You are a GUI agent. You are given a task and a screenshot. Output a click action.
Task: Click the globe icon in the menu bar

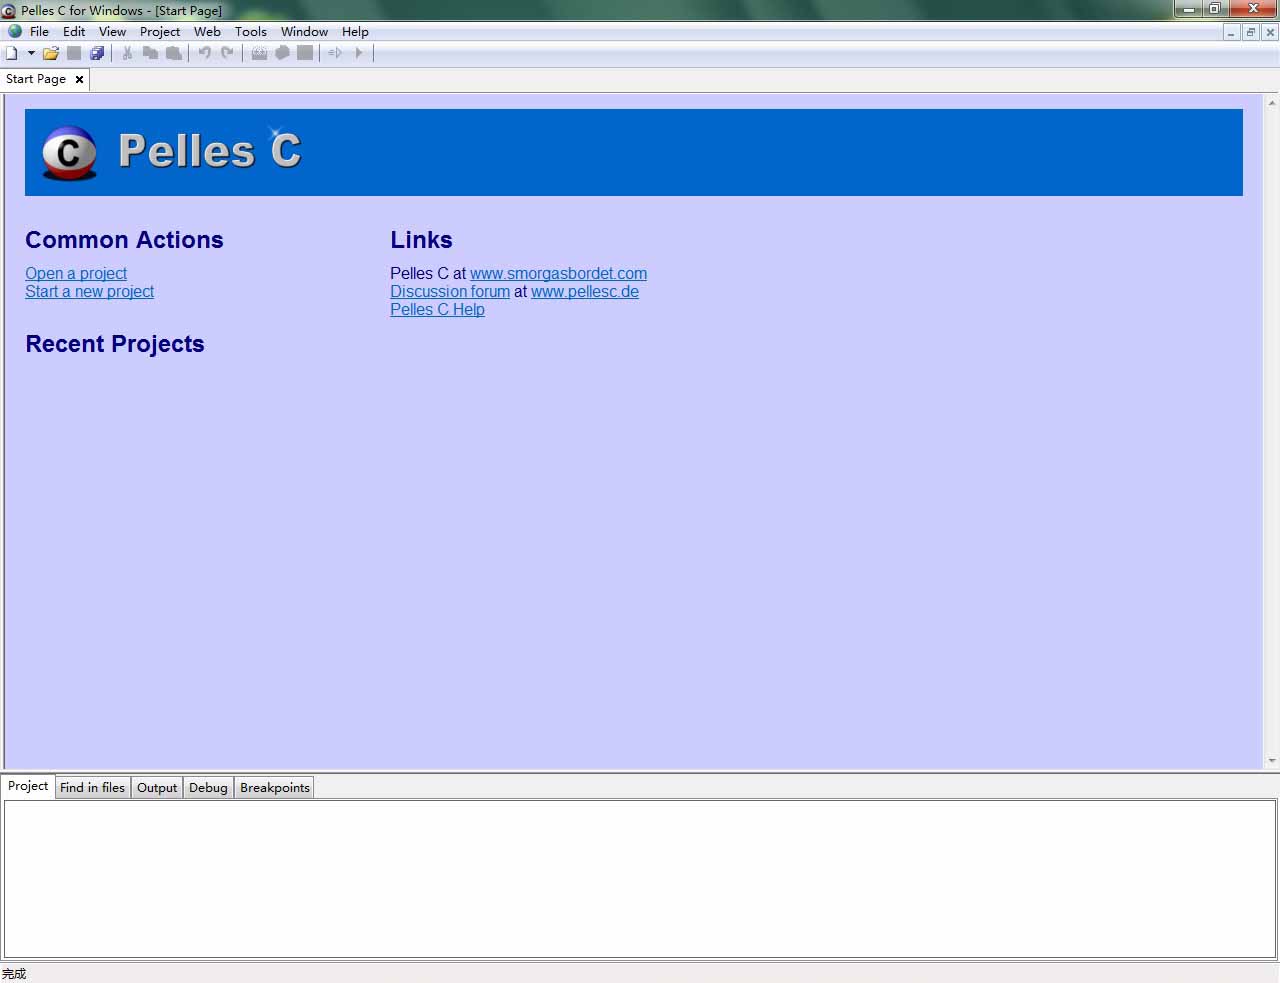(x=15, y=31)
